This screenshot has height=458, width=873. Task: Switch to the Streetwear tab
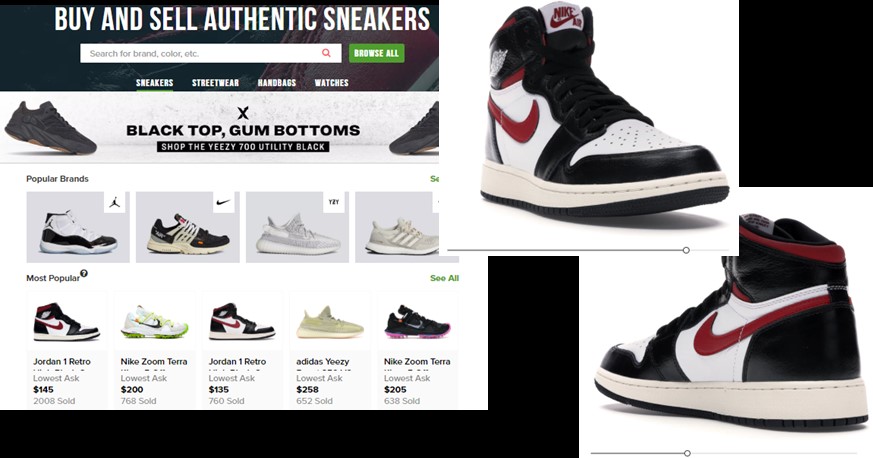[x=215, y=83]
